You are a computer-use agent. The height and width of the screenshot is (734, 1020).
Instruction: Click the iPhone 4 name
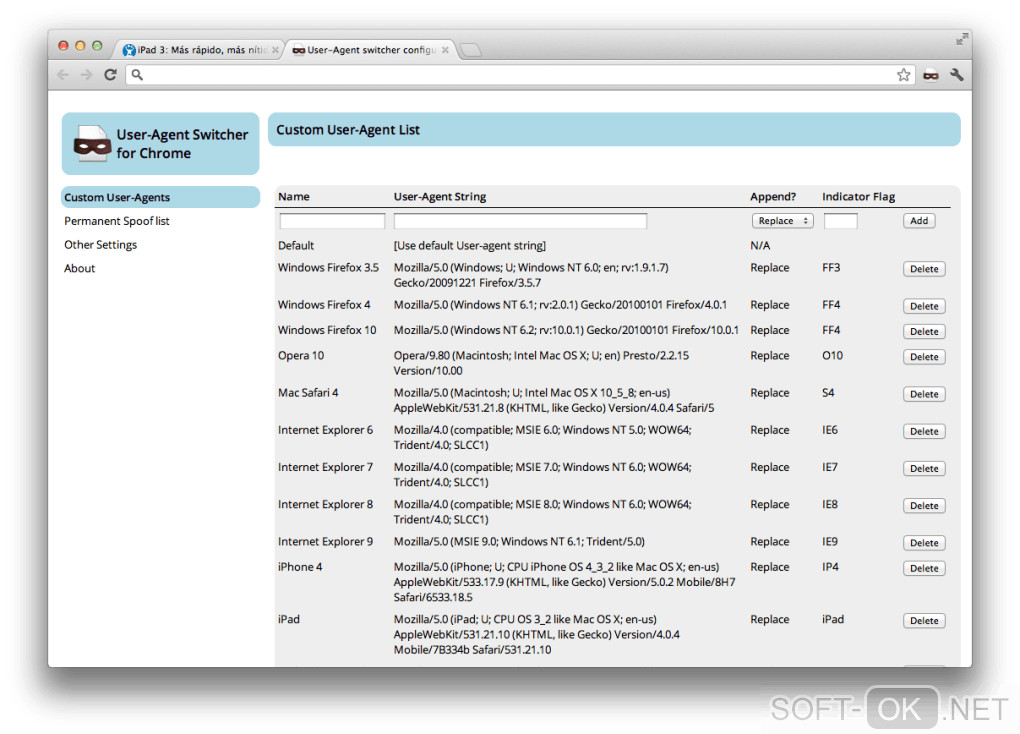coord(300,567)
